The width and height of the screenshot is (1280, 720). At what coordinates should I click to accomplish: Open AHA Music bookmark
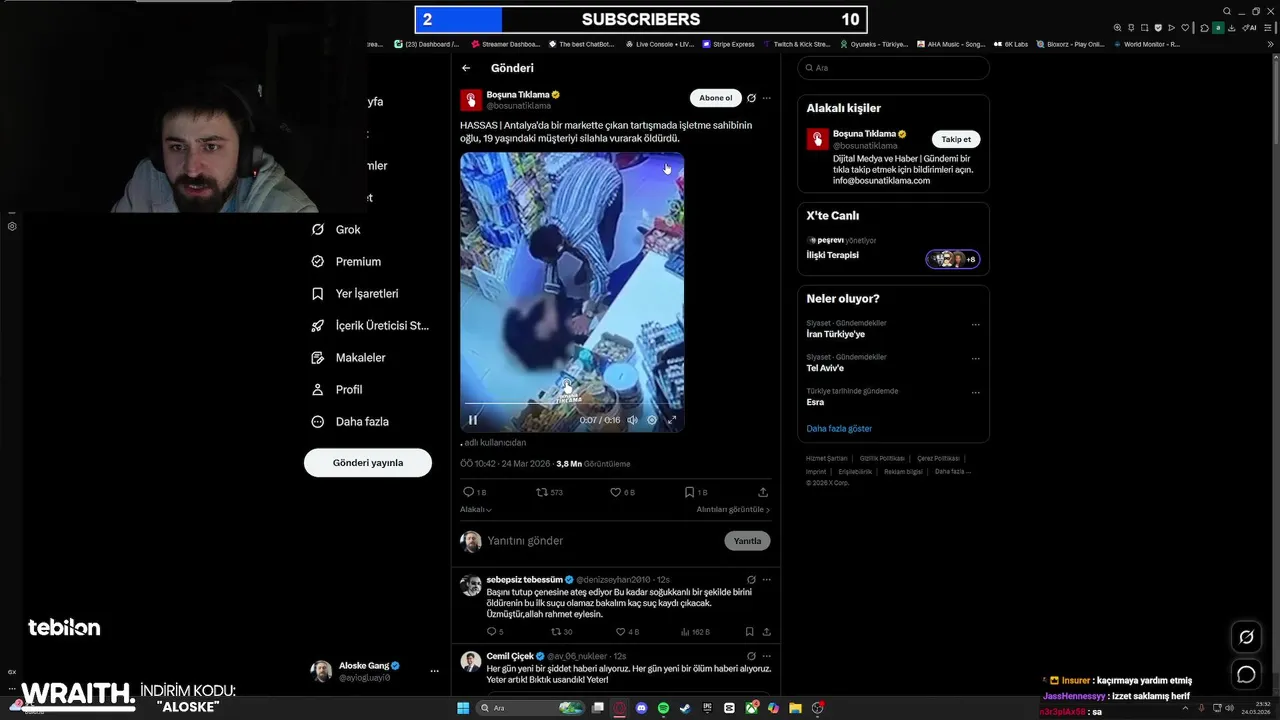(x=951, y=44)
